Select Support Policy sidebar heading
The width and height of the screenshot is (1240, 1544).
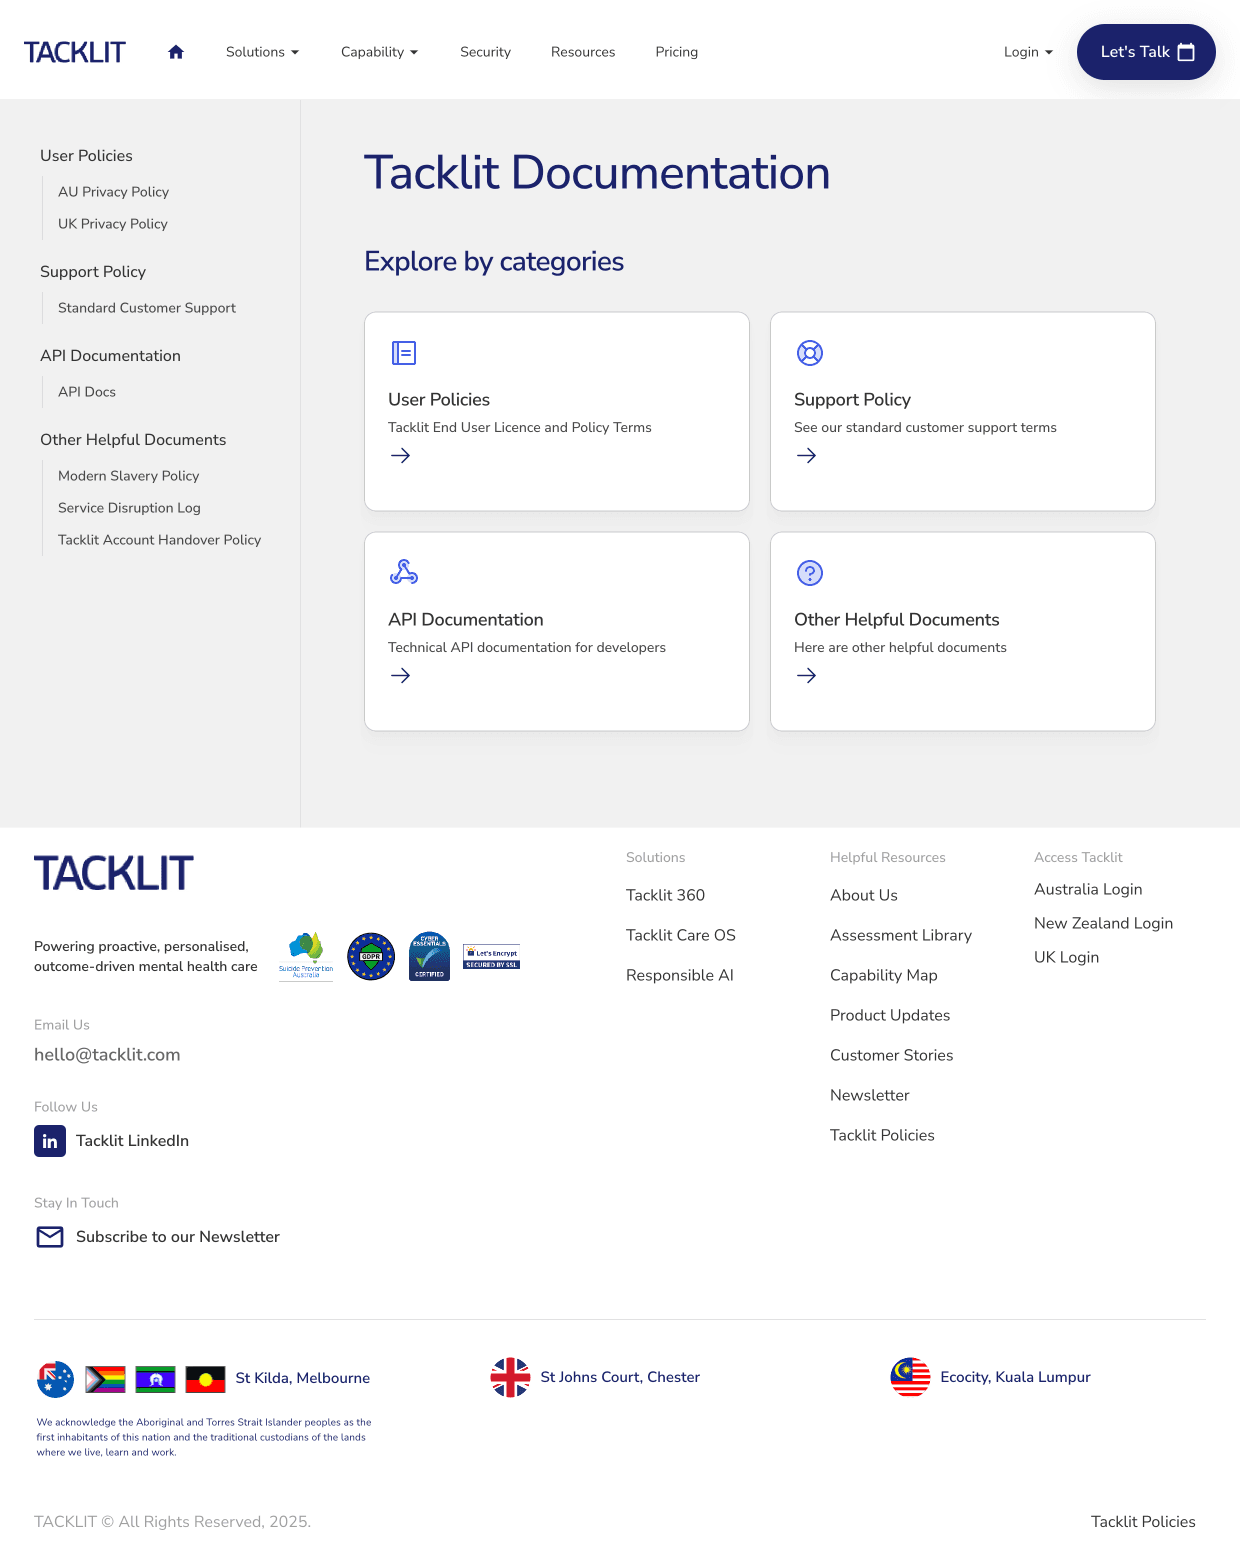pyautogui.click(x=93, y=272)
